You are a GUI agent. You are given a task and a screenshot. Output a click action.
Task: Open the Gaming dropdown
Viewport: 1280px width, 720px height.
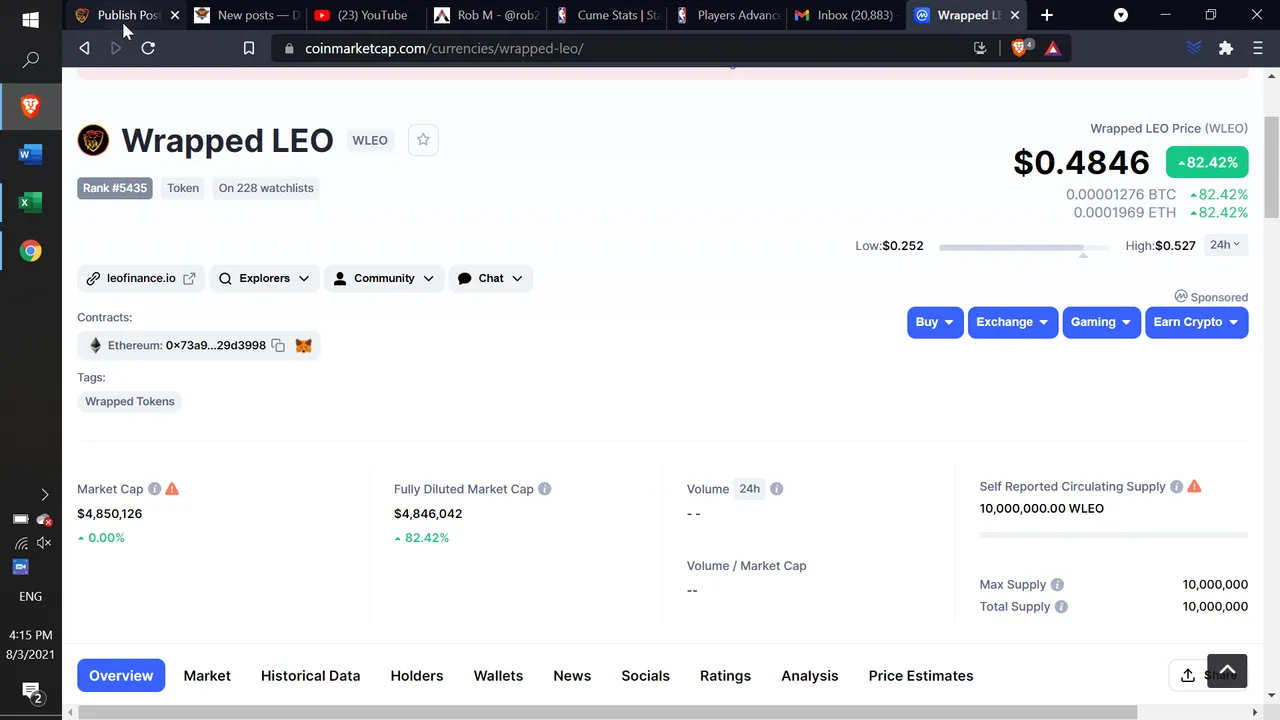pos(1101,322)
